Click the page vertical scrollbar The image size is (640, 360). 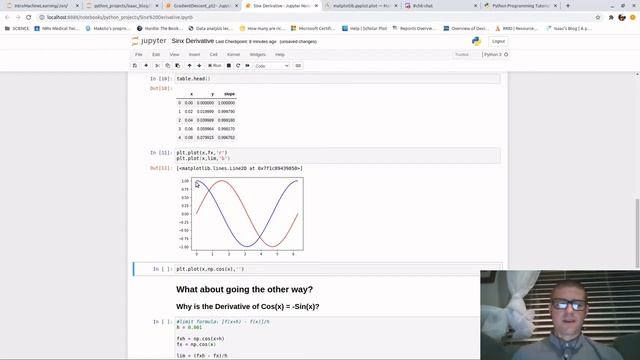point(637,233)
